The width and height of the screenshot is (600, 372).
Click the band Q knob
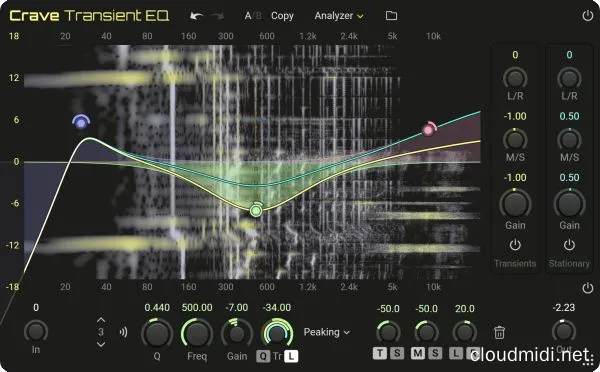coord(157,334)
